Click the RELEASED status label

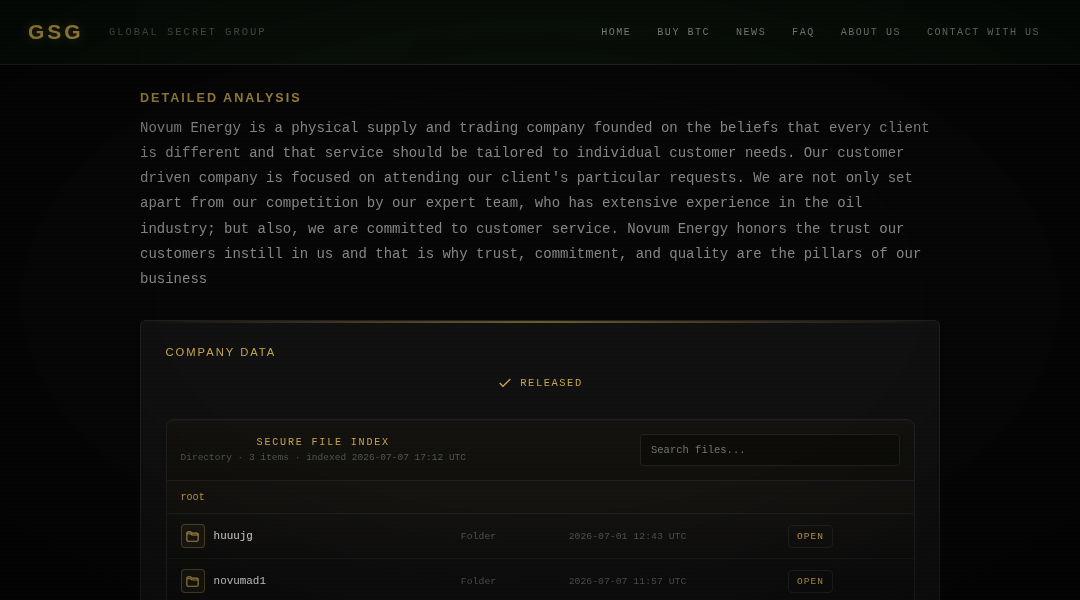551,383
